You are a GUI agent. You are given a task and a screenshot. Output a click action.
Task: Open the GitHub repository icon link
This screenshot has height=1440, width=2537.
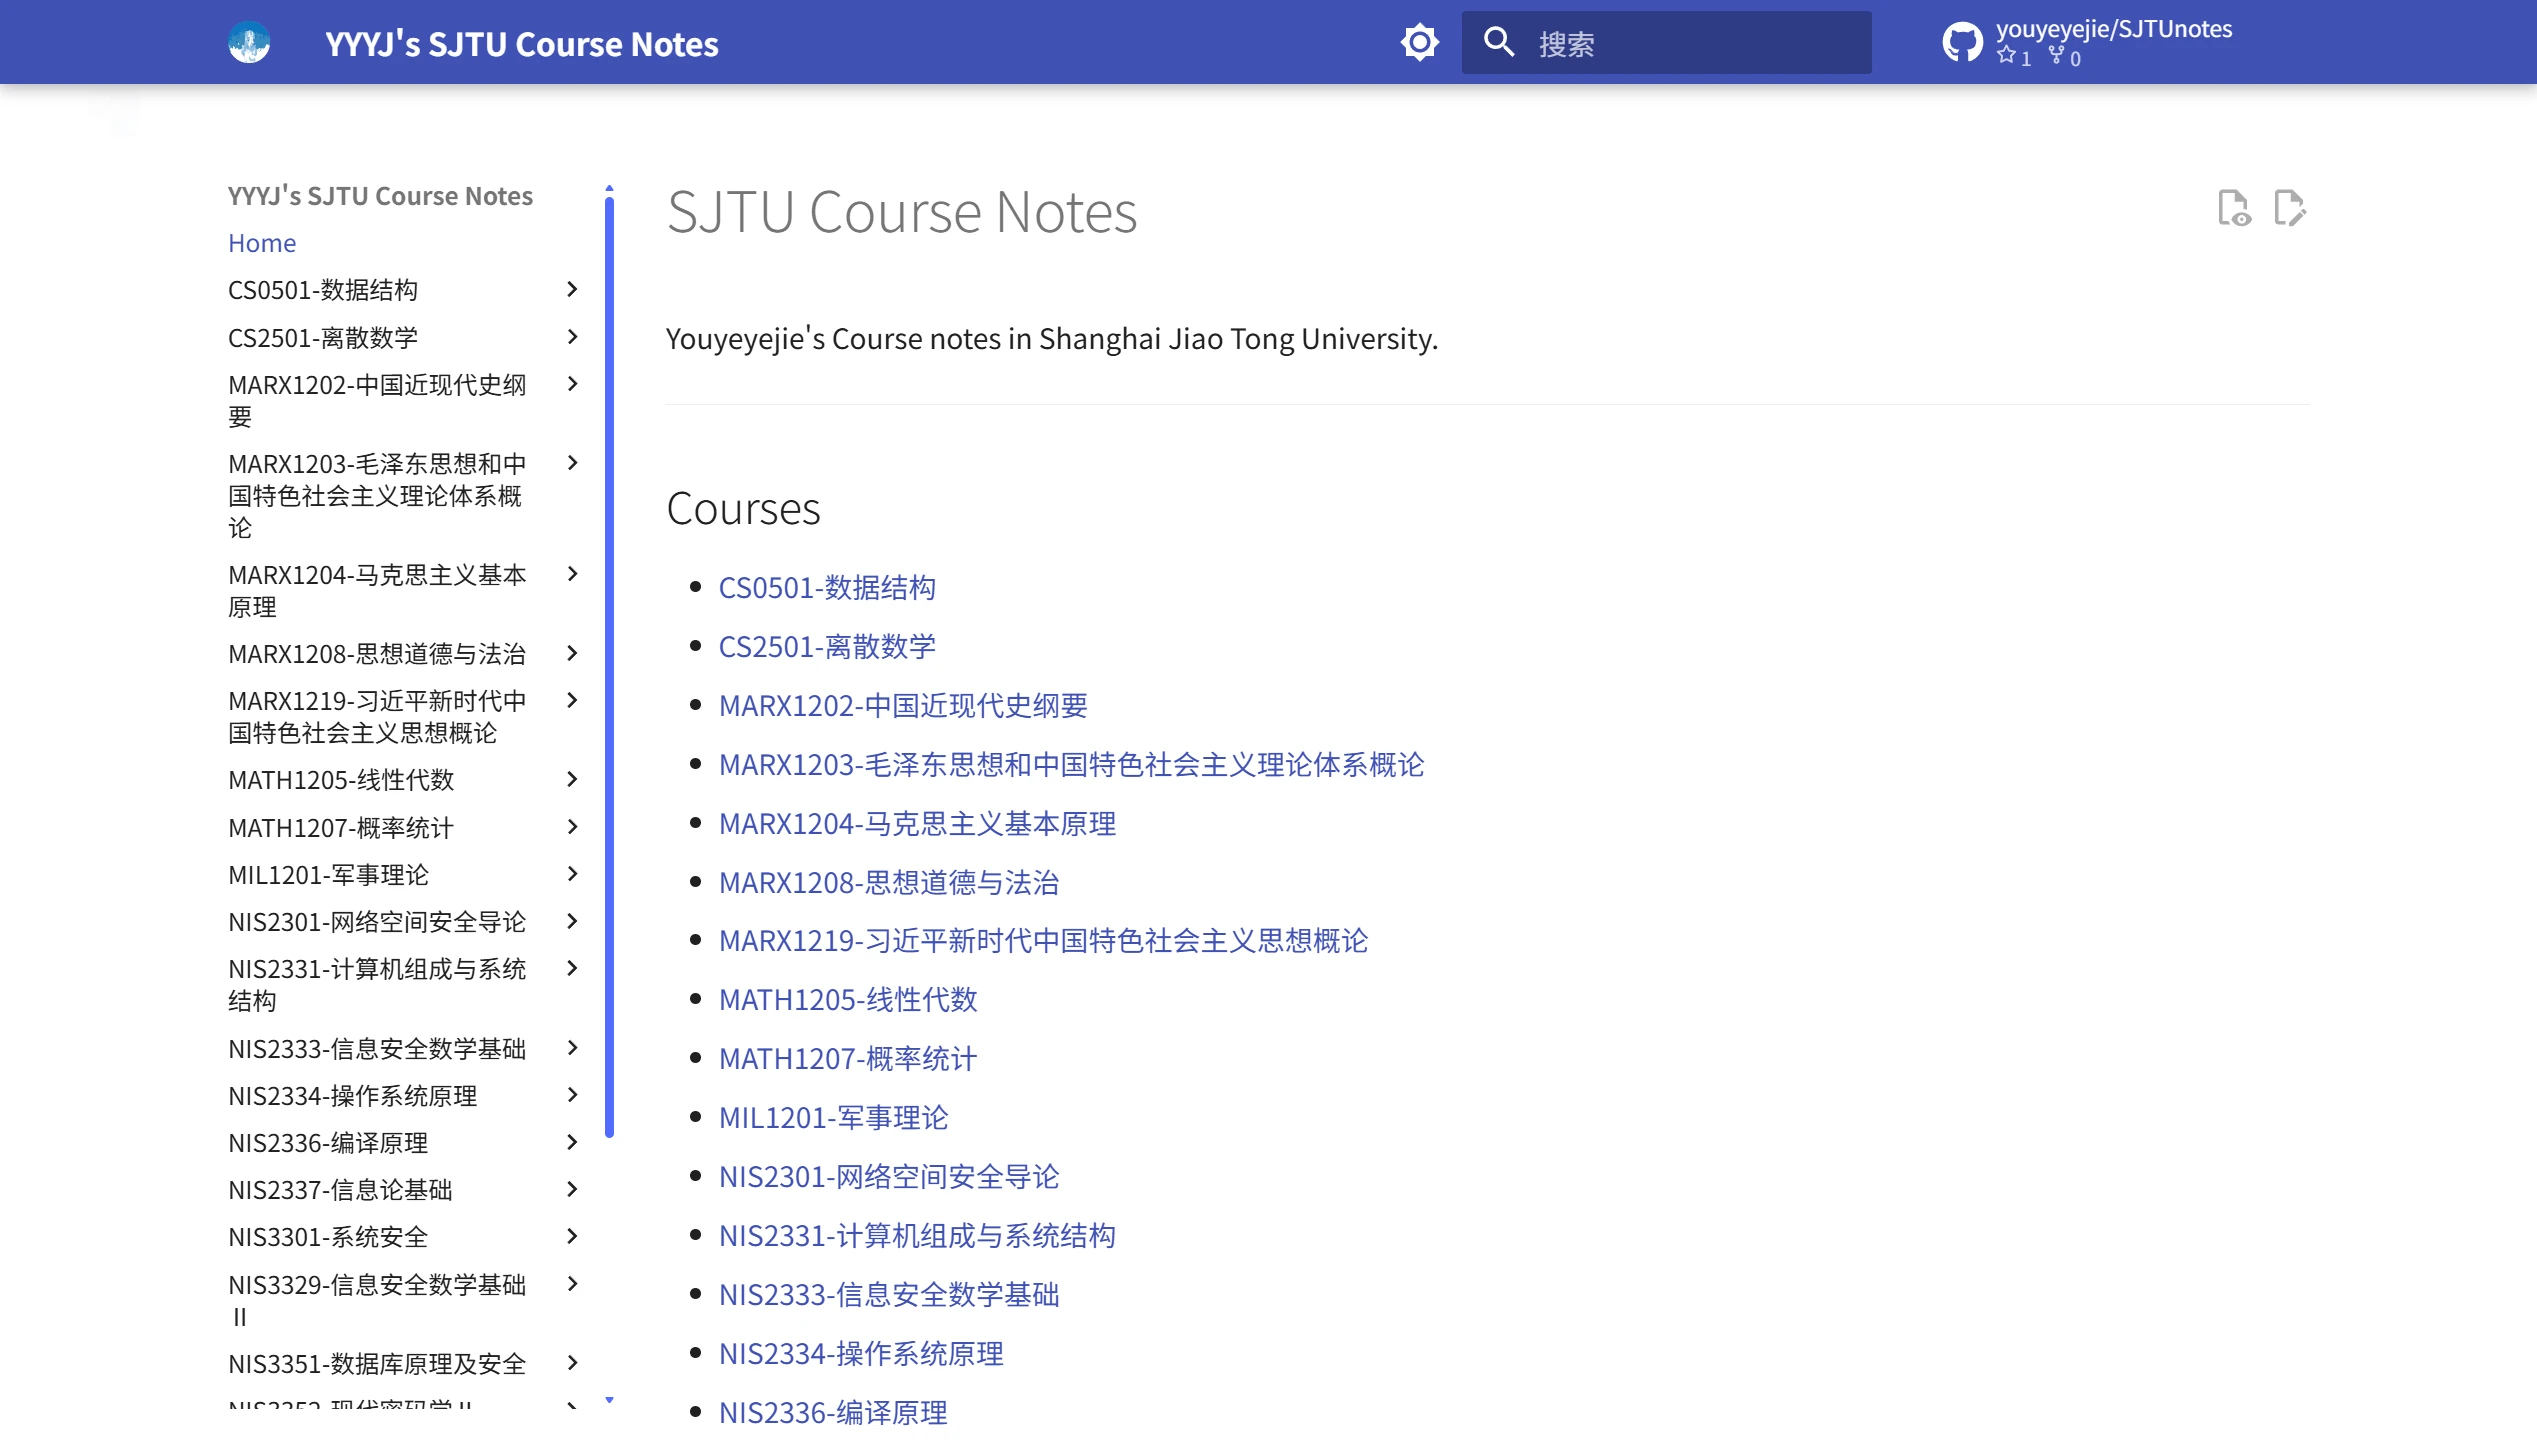pyautogui.click(x=1962, y=42)
